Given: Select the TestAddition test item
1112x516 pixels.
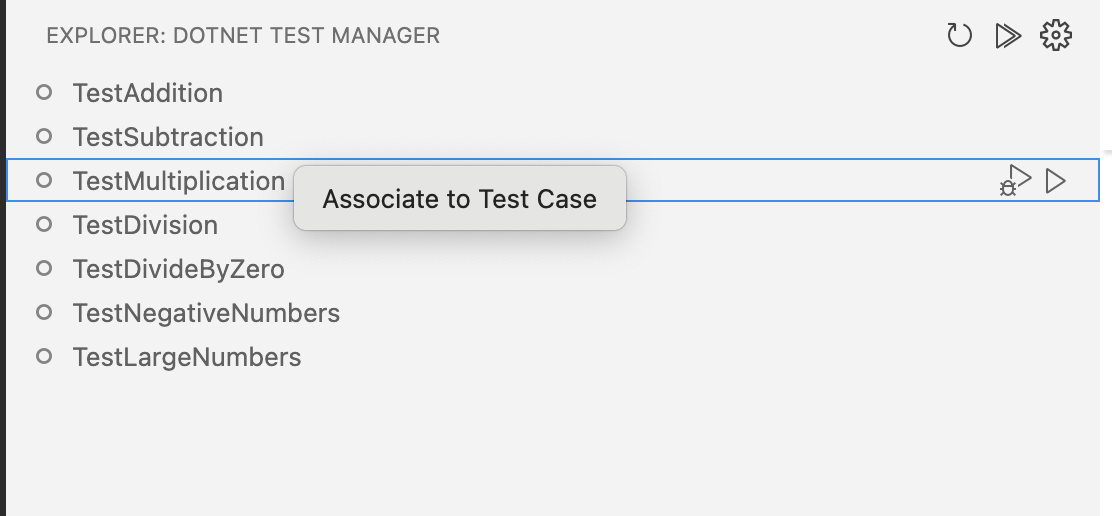Looking at the screenshot, I should (148, 93).
